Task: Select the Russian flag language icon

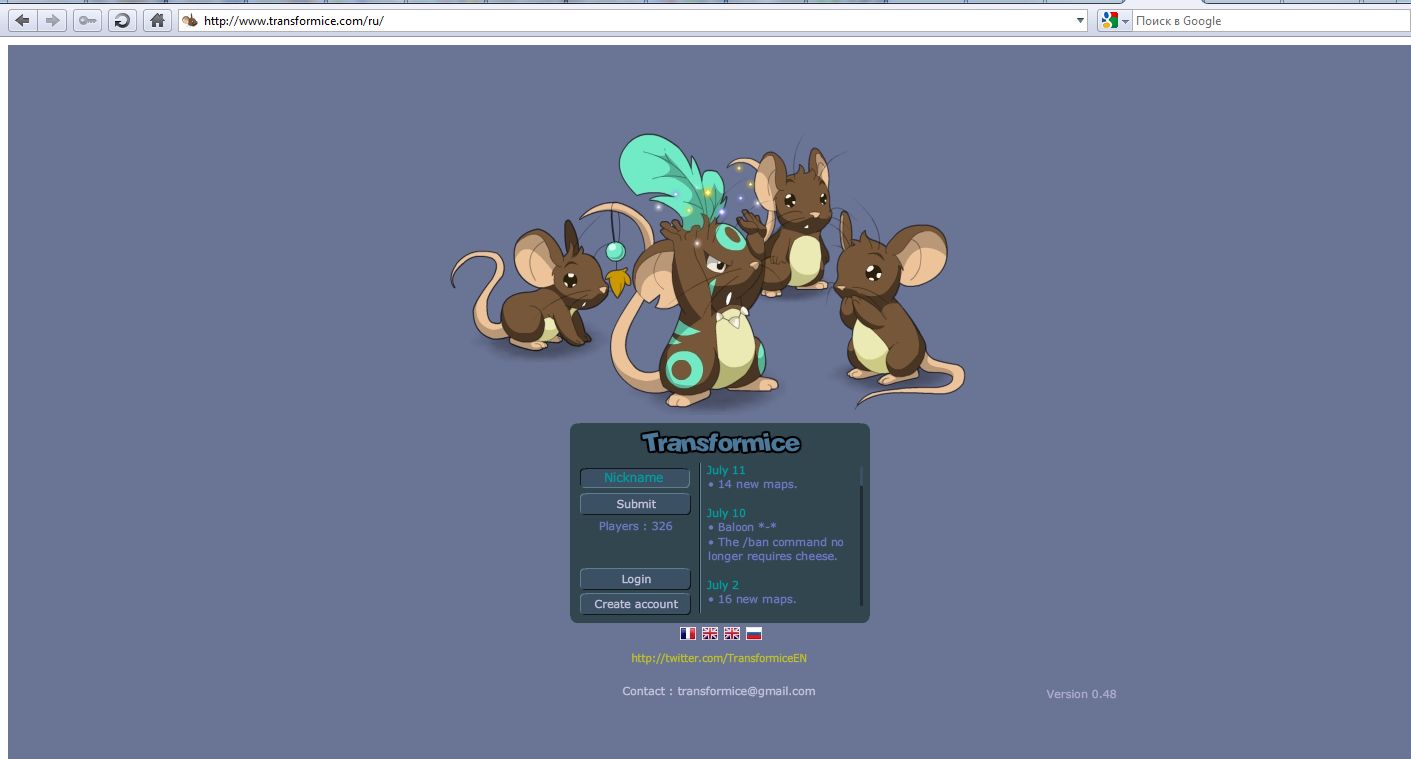Action: (754, 633)
